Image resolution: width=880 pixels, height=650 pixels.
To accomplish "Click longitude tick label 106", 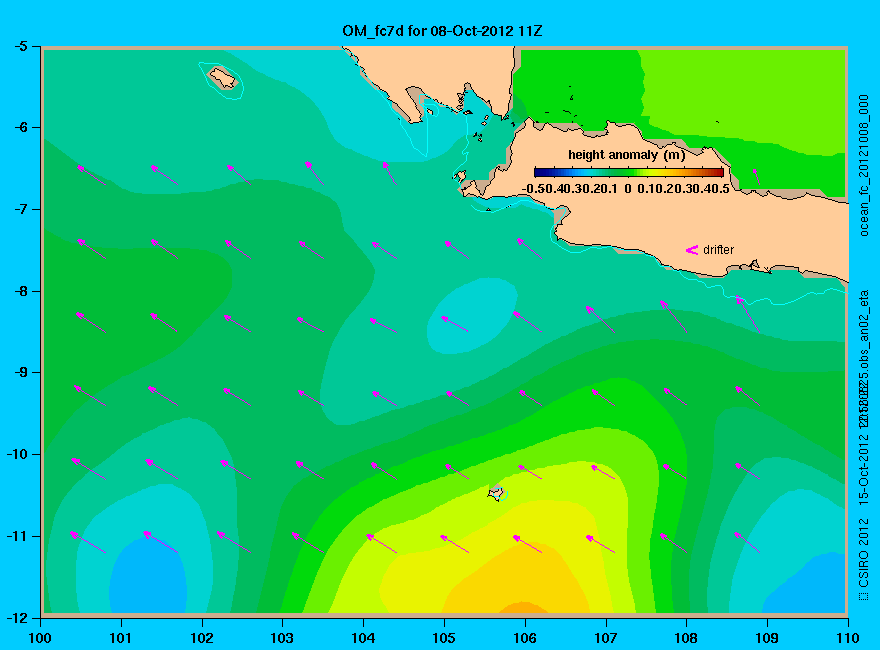I will [525, 638].
